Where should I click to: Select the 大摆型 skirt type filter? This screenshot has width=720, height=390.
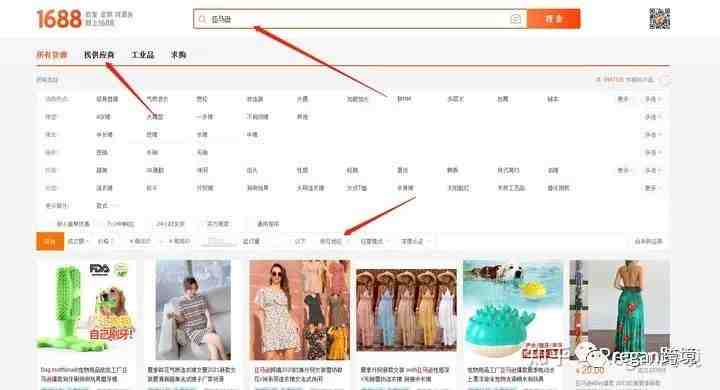point(155,117)
